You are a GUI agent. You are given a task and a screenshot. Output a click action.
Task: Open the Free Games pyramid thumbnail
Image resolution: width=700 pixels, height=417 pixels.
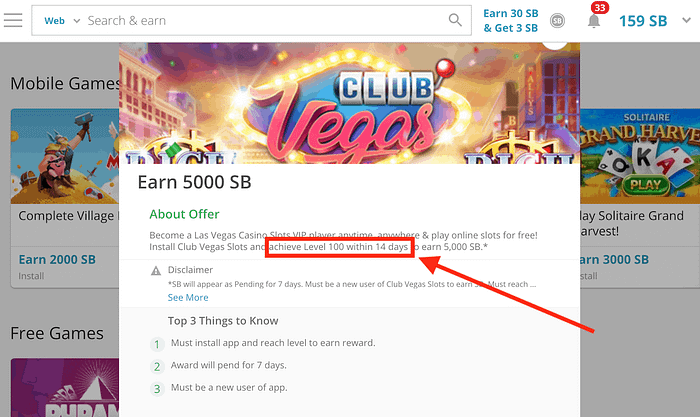(65, 388)
